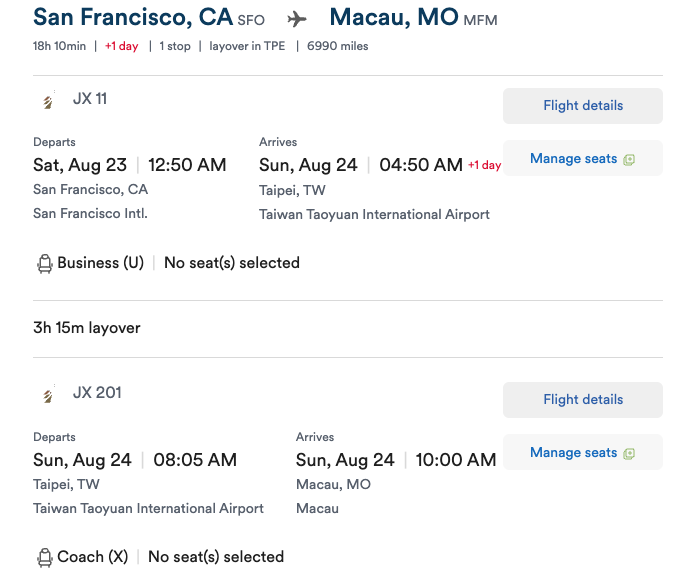Click the Macau, MO destination heading
The height and width of the screenshot is (584, 683).
click(x=393, y=17)
